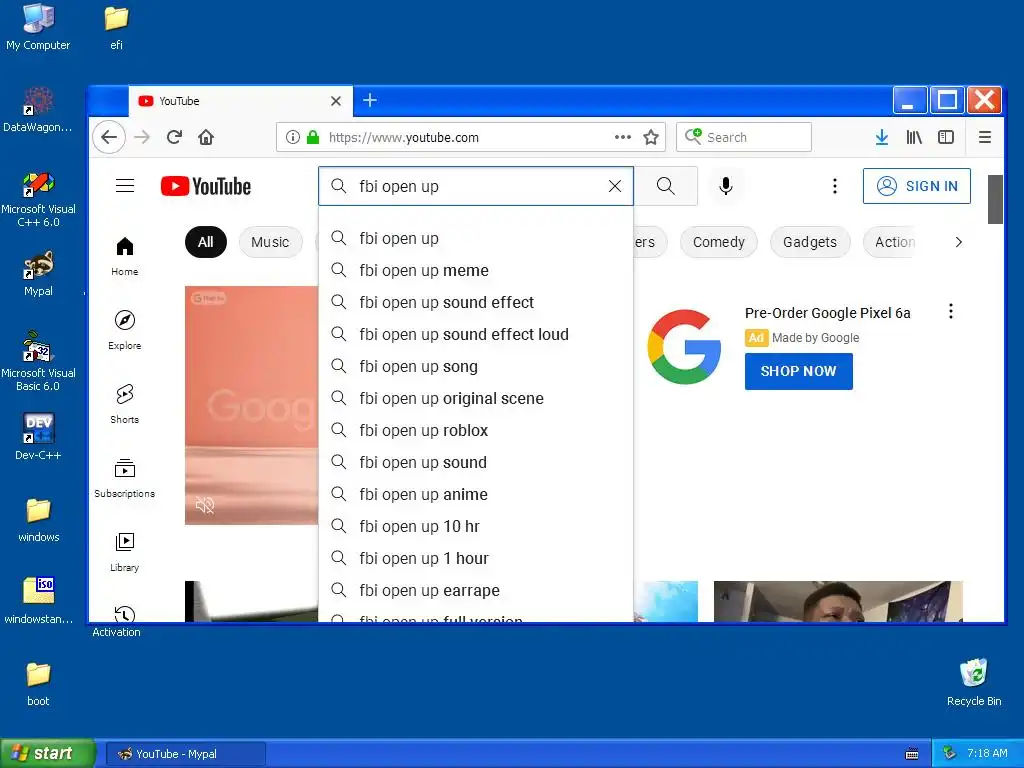The width and height of the screenshot is (1024, 768).
Task: Open the site information icon in address bar
Action: tap(293, 137)
